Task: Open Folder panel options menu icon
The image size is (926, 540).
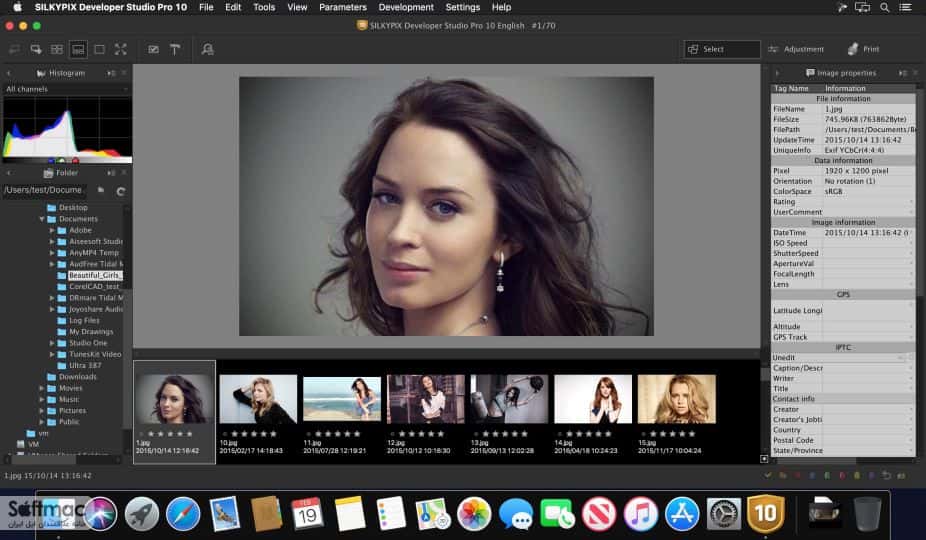Action: tap(111, 173)
